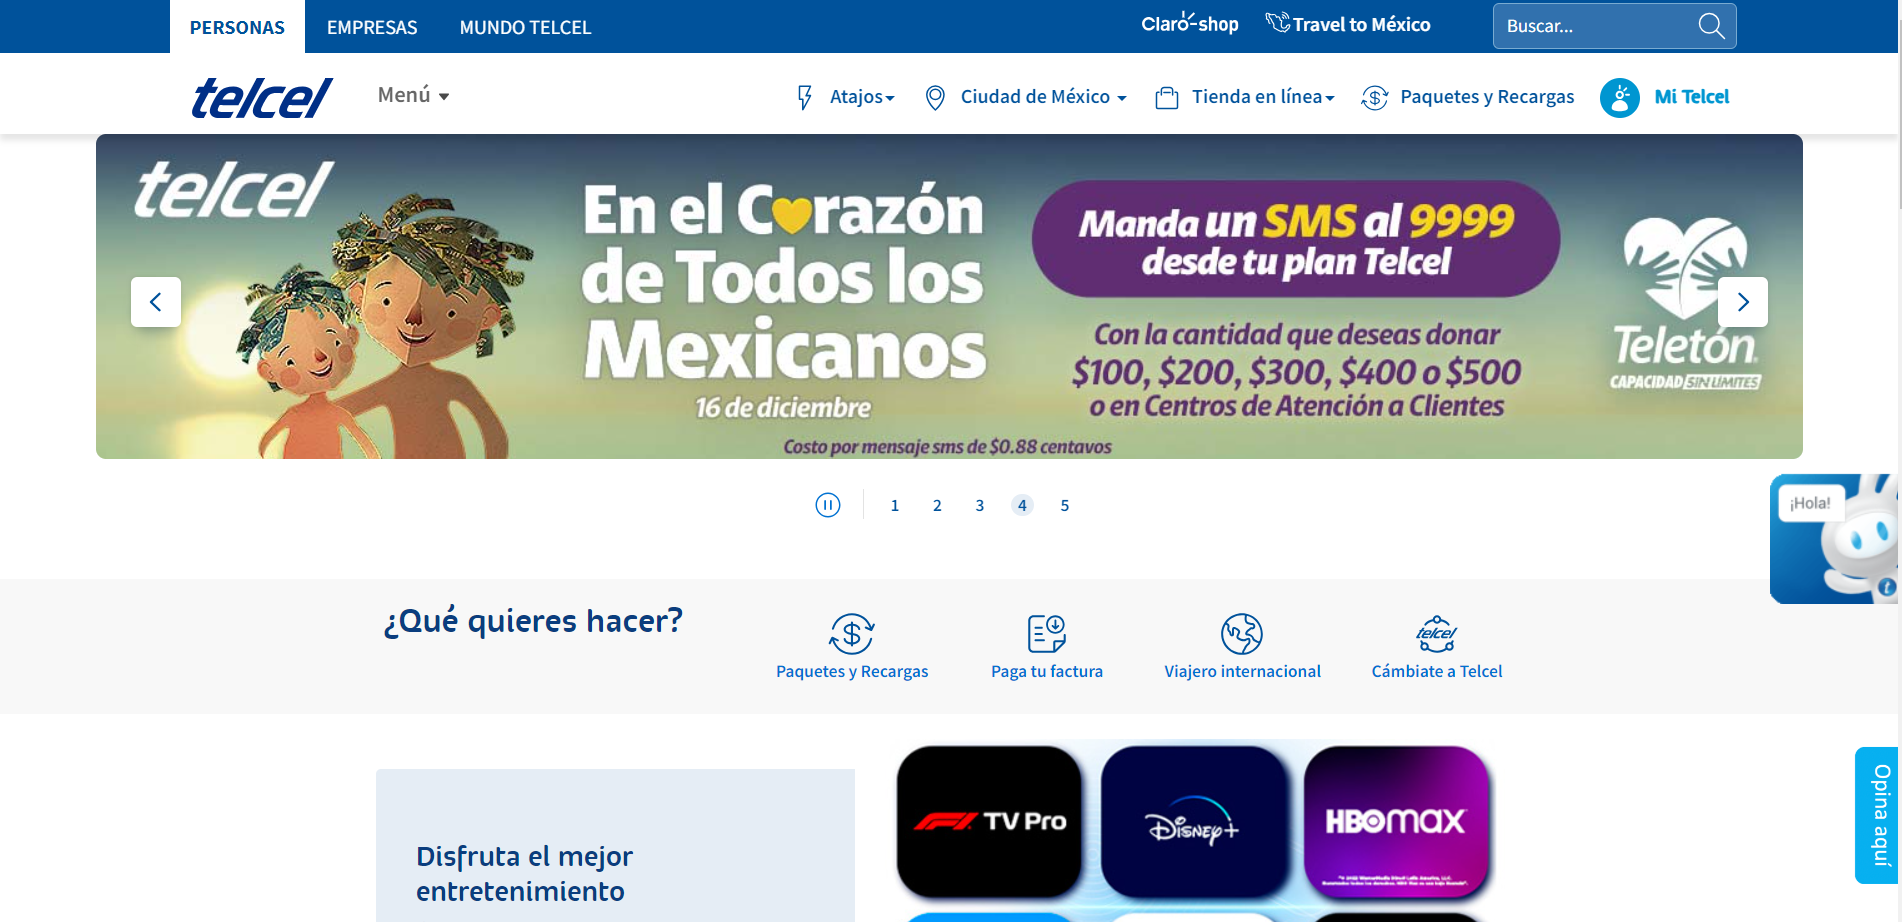Open the F1 TV Pro tile
This screenshot has height=922, width=1902.
[x=989, y=821]
